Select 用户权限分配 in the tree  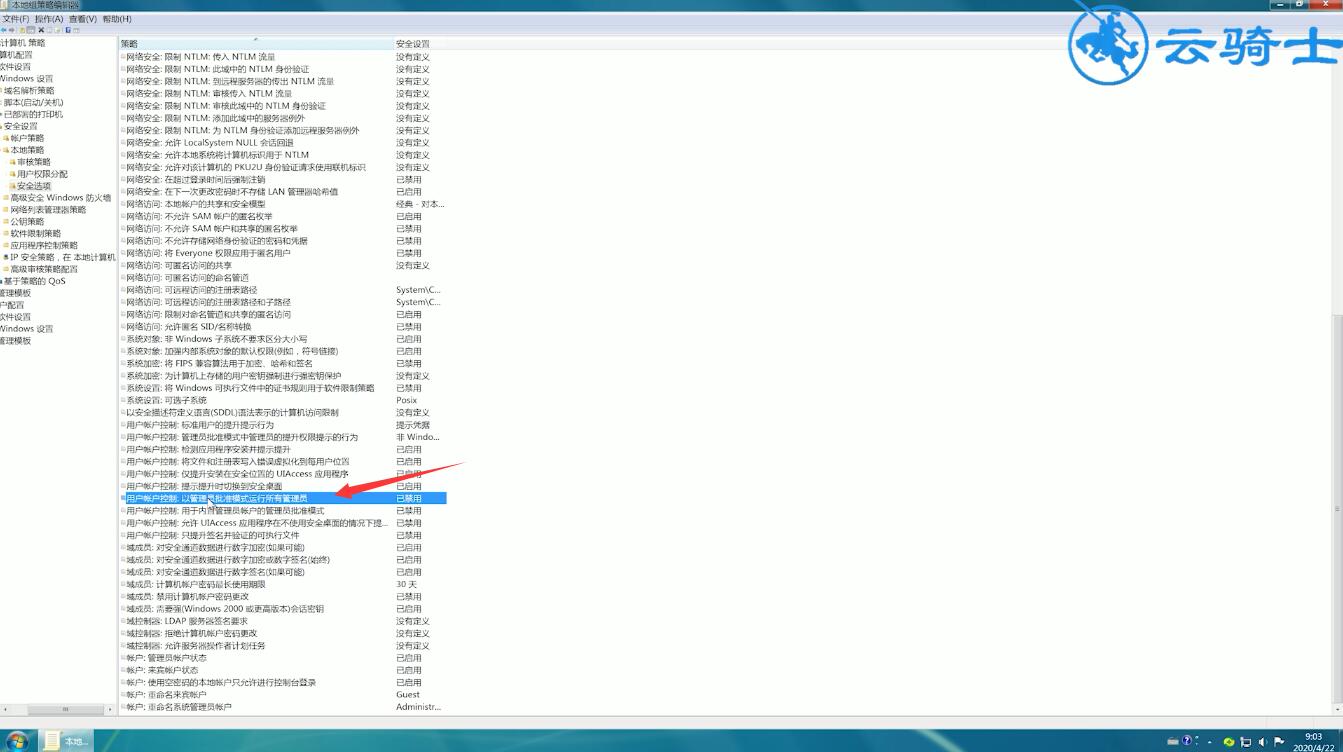[42, 174]
